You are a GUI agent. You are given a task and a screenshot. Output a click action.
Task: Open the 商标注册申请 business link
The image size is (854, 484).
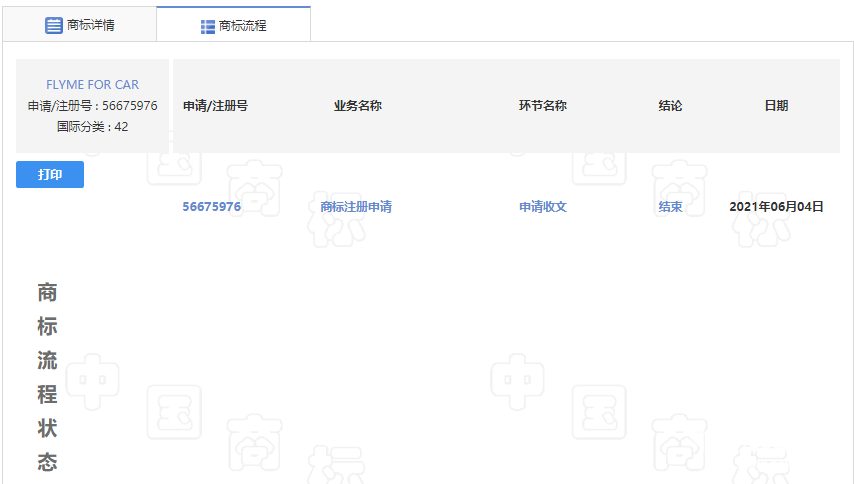pyautogui.click(x=356, y=207)
